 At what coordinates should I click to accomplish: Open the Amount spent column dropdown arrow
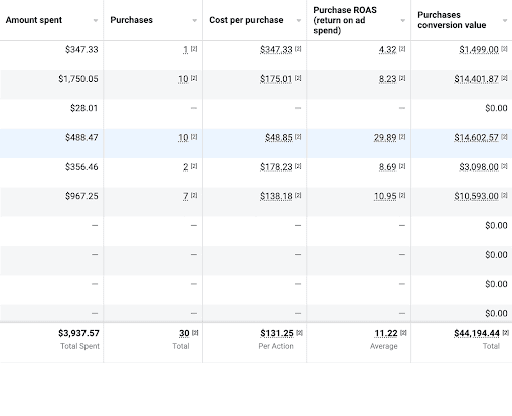96,21
